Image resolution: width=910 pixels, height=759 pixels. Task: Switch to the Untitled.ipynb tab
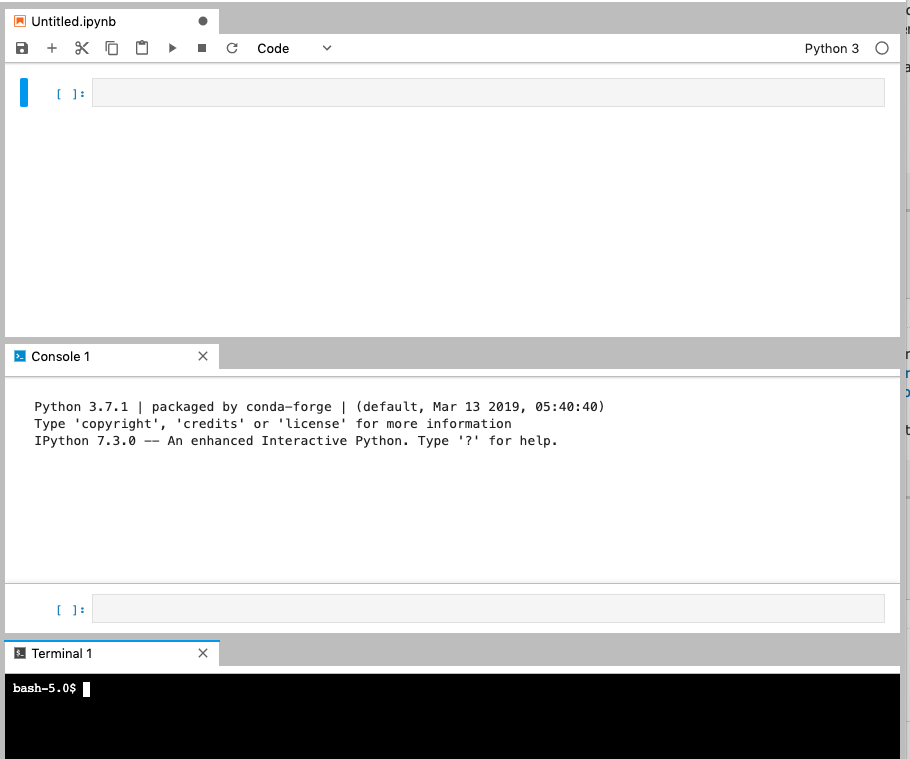click(73, 21)
